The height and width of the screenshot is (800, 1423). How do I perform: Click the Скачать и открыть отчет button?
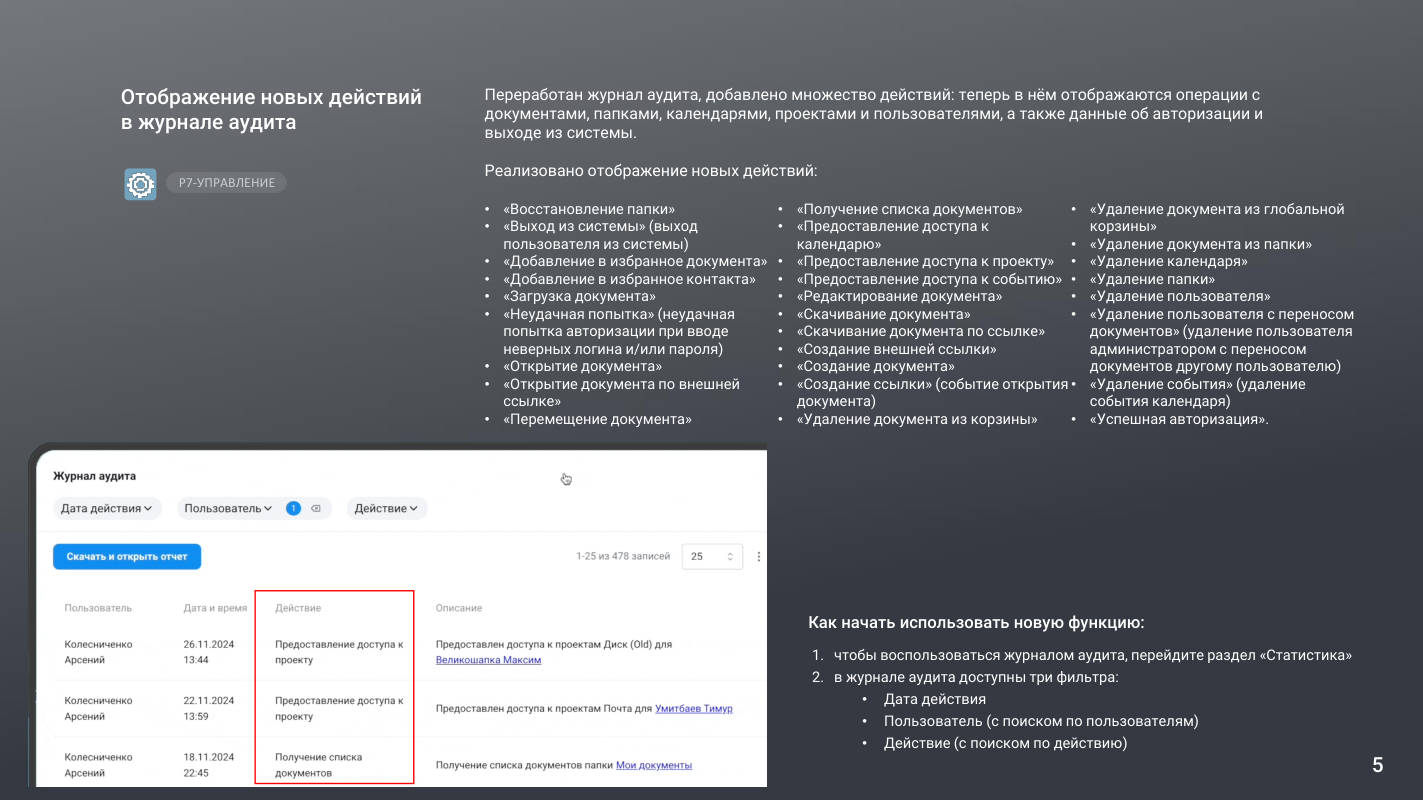point(127,557)
